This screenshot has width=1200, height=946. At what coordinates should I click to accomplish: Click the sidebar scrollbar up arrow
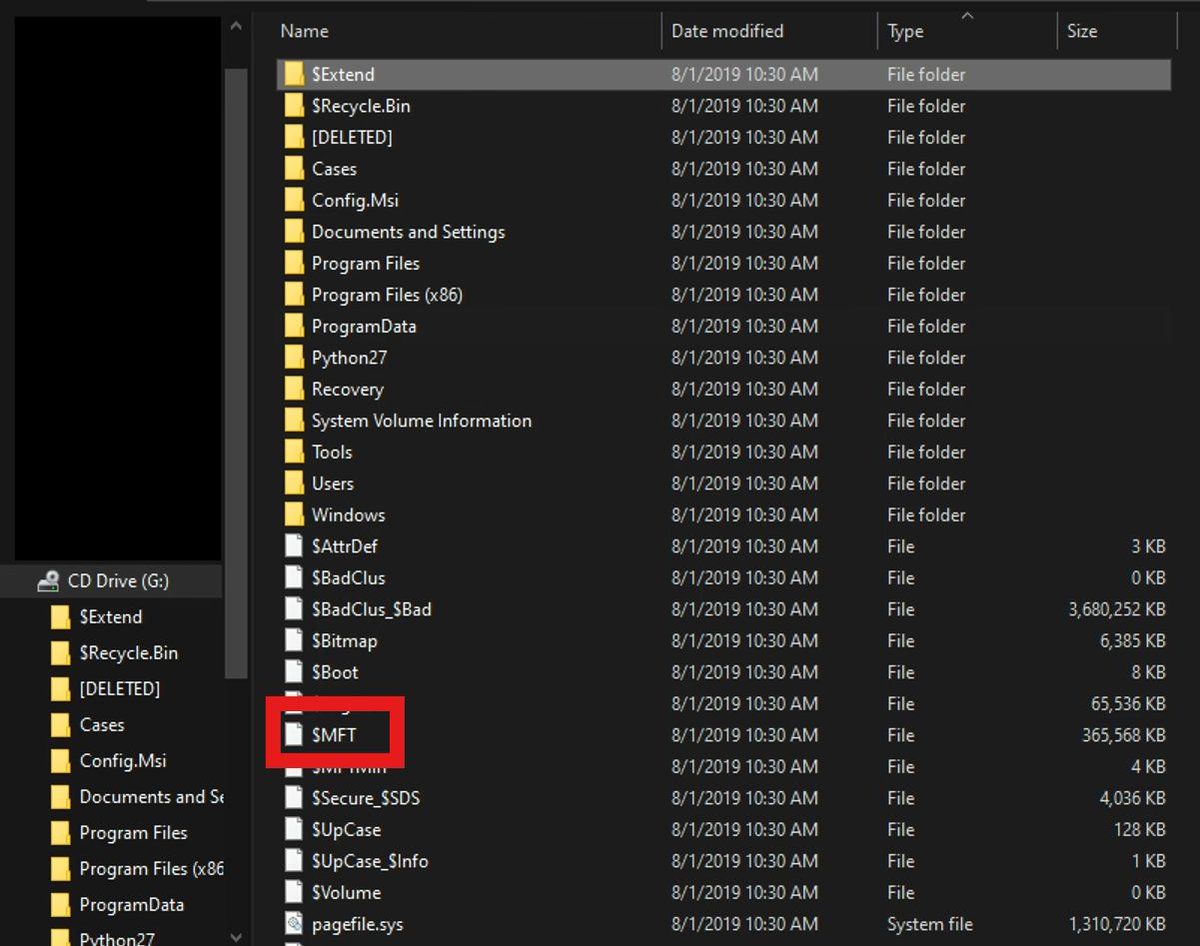pyautogui.click(x=236, y=25)
